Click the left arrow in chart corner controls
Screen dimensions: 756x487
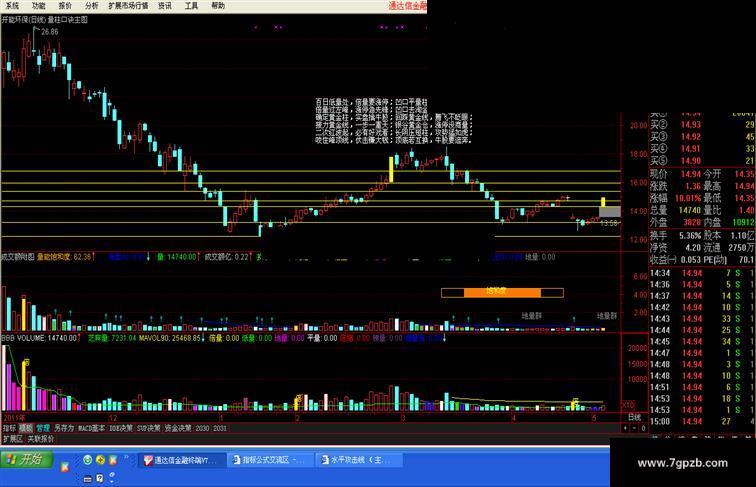(x=626, y=428)
